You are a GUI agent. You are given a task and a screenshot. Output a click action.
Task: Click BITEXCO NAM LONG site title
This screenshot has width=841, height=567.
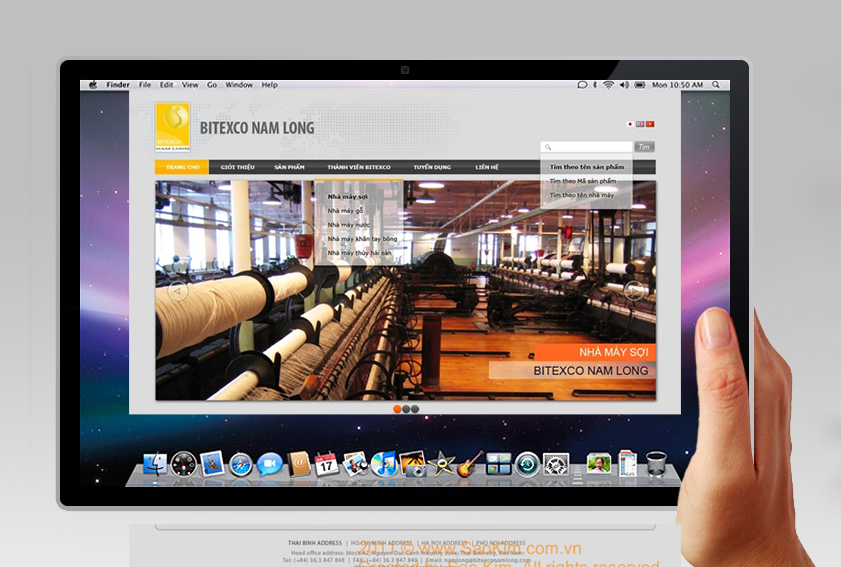257,128
